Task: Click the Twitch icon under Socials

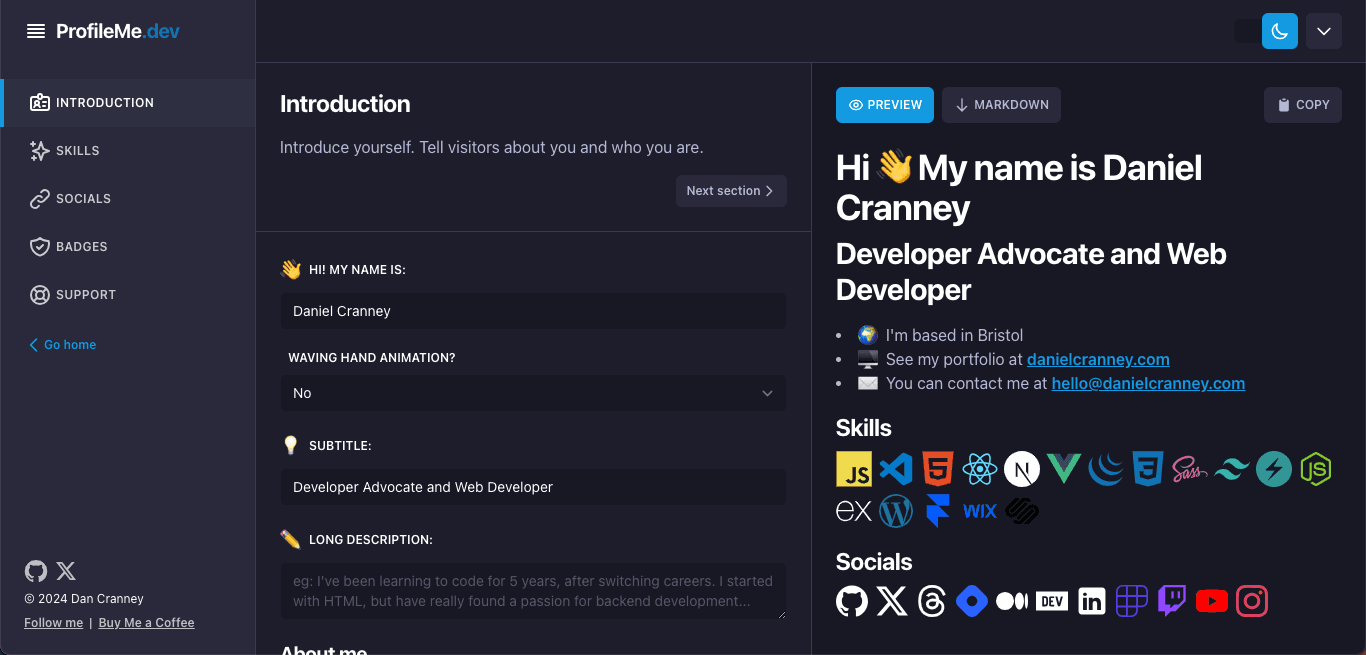Action: pyautogui.click(x=1171, y=600)
